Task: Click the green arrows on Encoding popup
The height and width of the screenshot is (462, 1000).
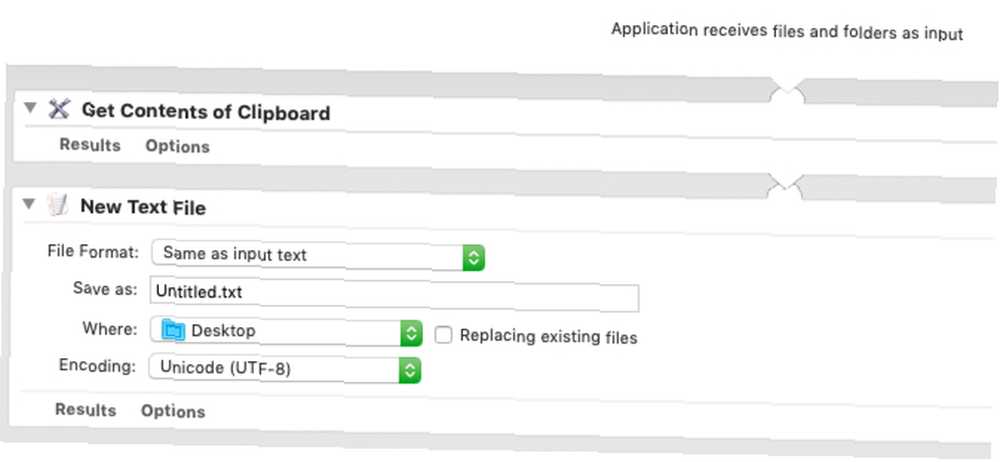Action: tap(410, 370)
